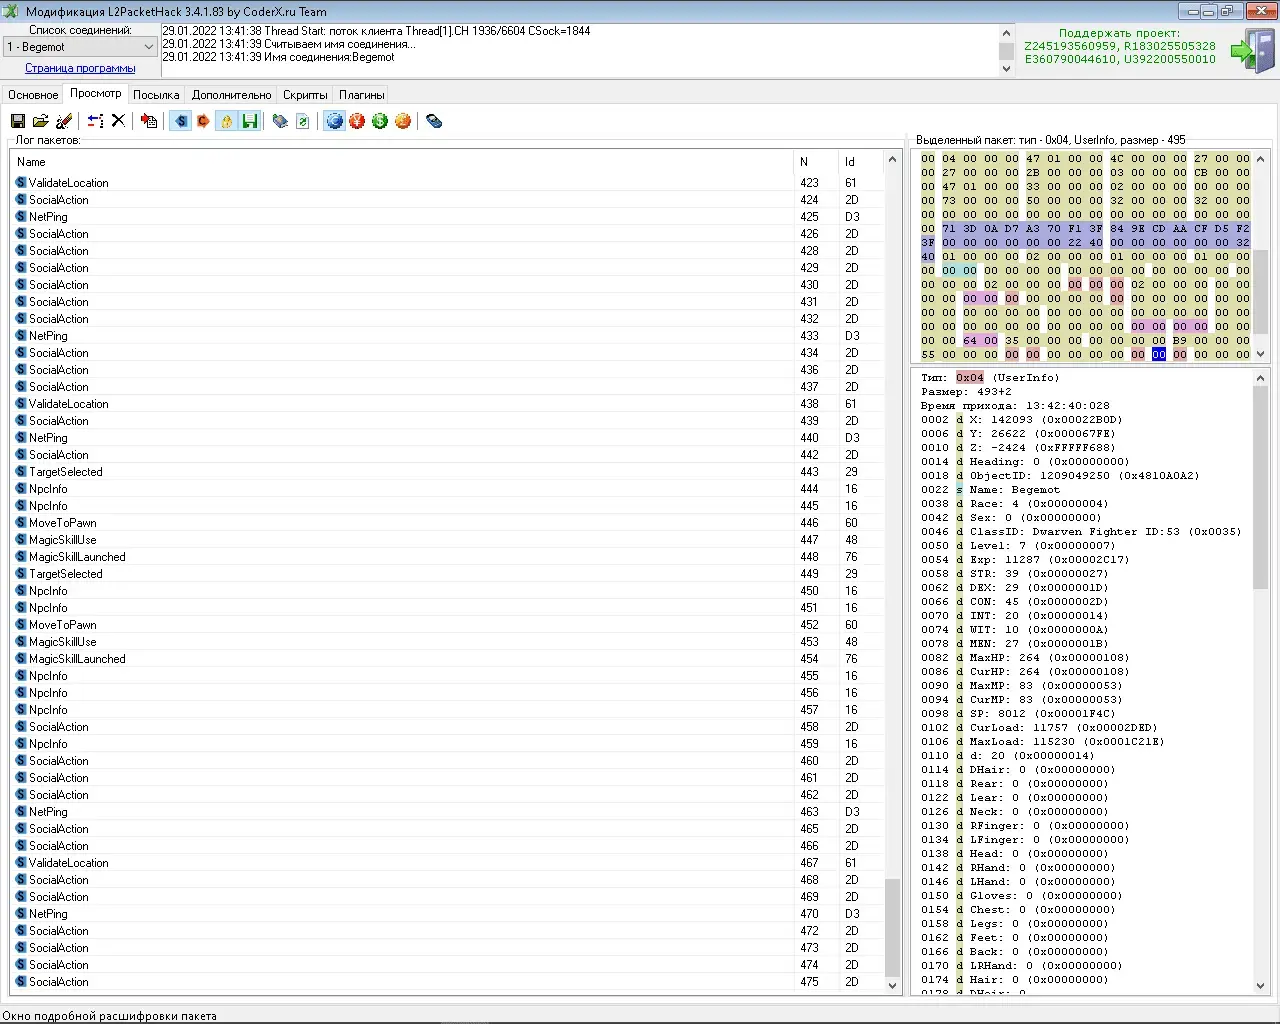Select NpcInfo packet number 459
1280x1024 pixels.
tap(448, 744)
